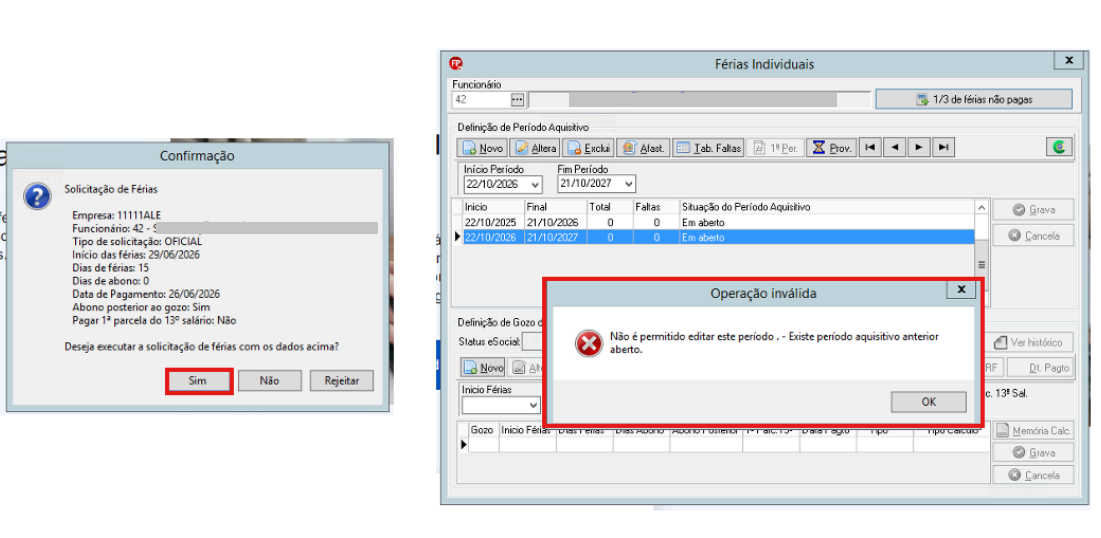The height and width of the screenshot is (538, 1101).
Task: Click the Prov. hourglass button
Action: tap(832, 148)
